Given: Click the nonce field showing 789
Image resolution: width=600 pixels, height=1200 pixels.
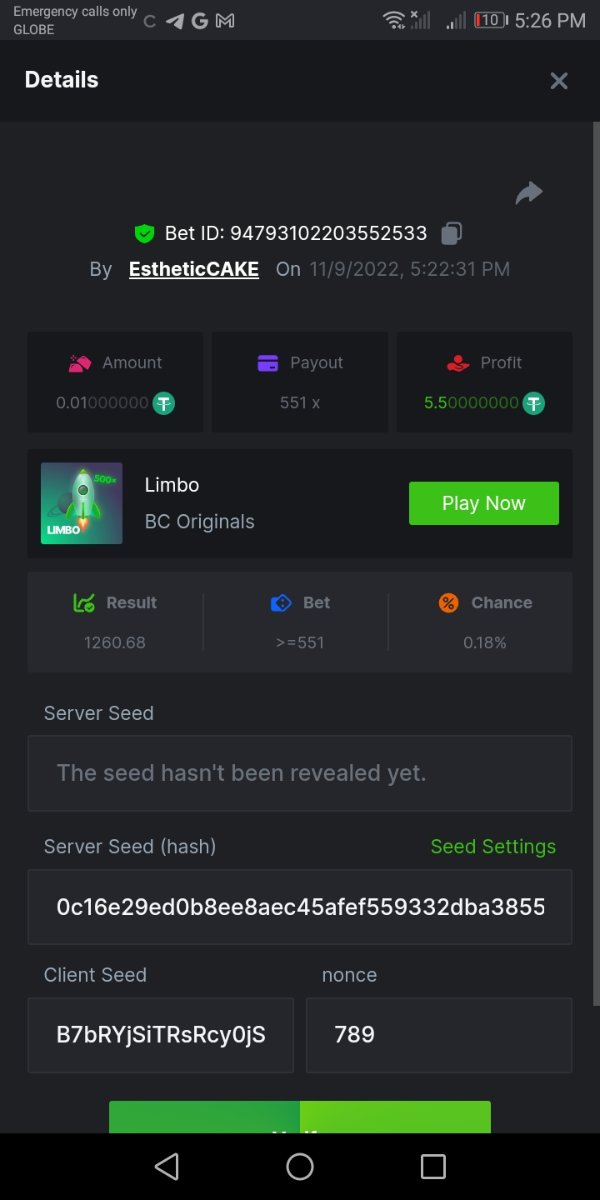Looking at the screenshot, I should [x=439, y=1035].
